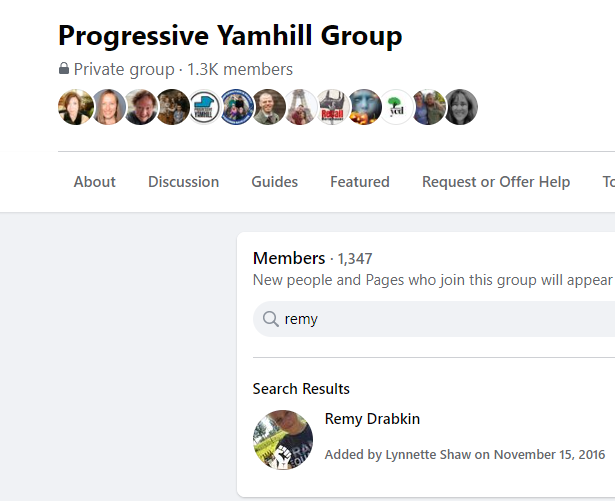Image resolution: width=615 pixels, height=501 pixels.
Task: Open the black-and-white photo member avatar
Action: point(461,107)
